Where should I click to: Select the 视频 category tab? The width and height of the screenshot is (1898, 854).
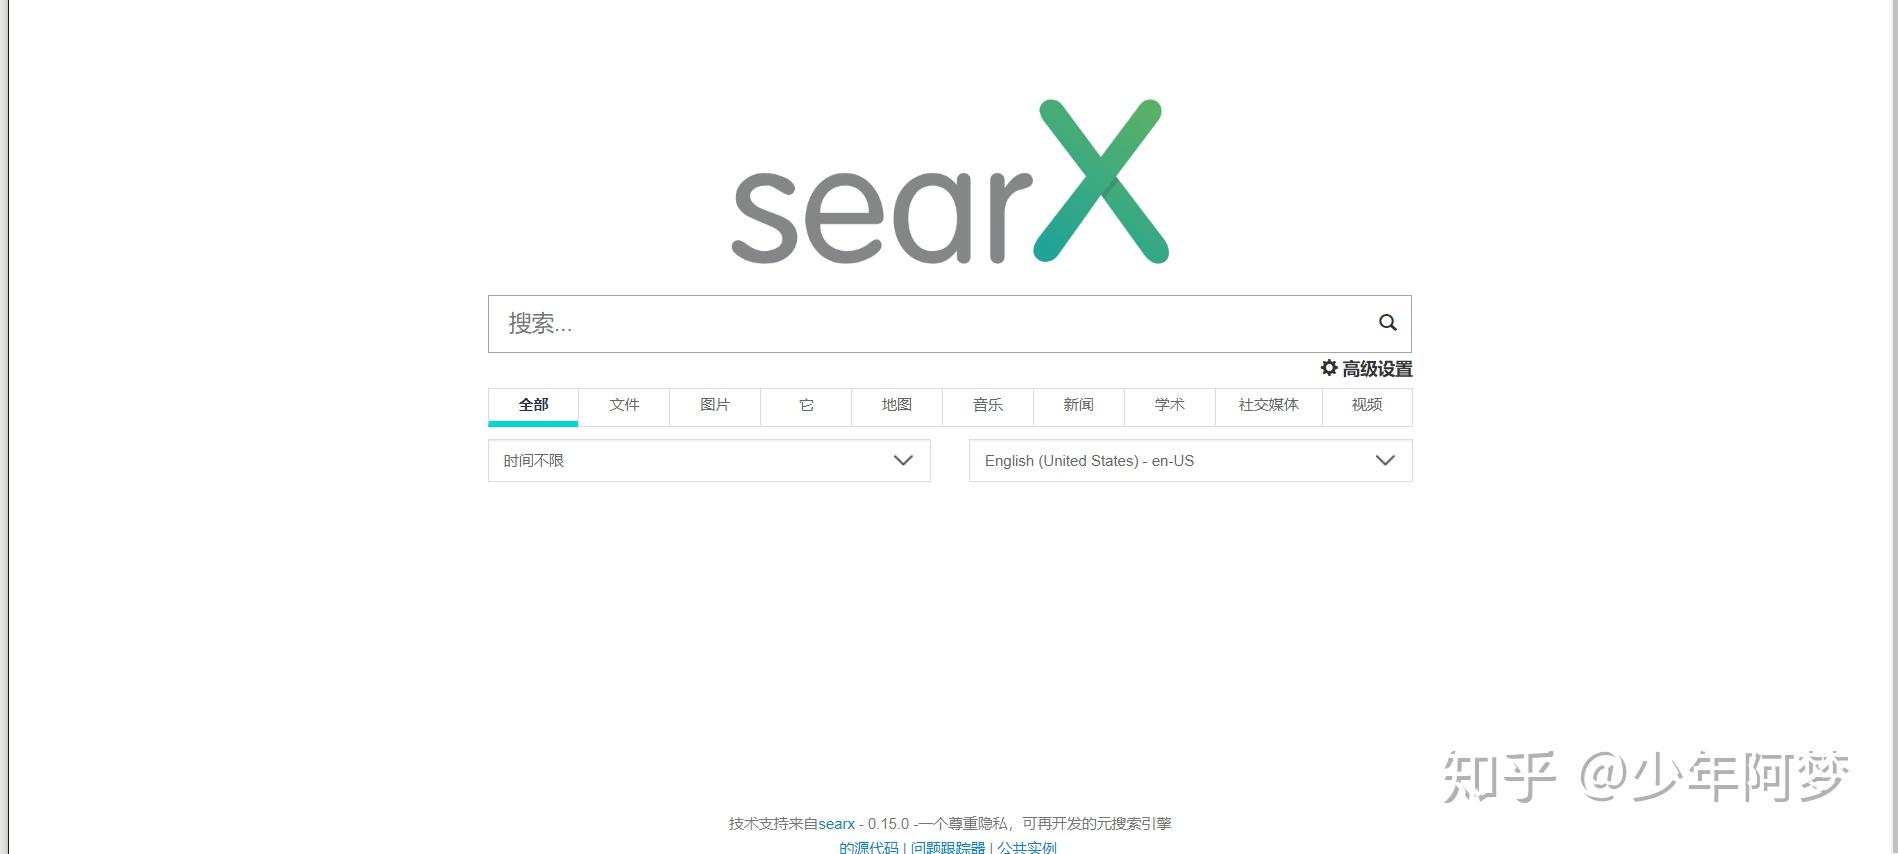(x=1367, y=405)
